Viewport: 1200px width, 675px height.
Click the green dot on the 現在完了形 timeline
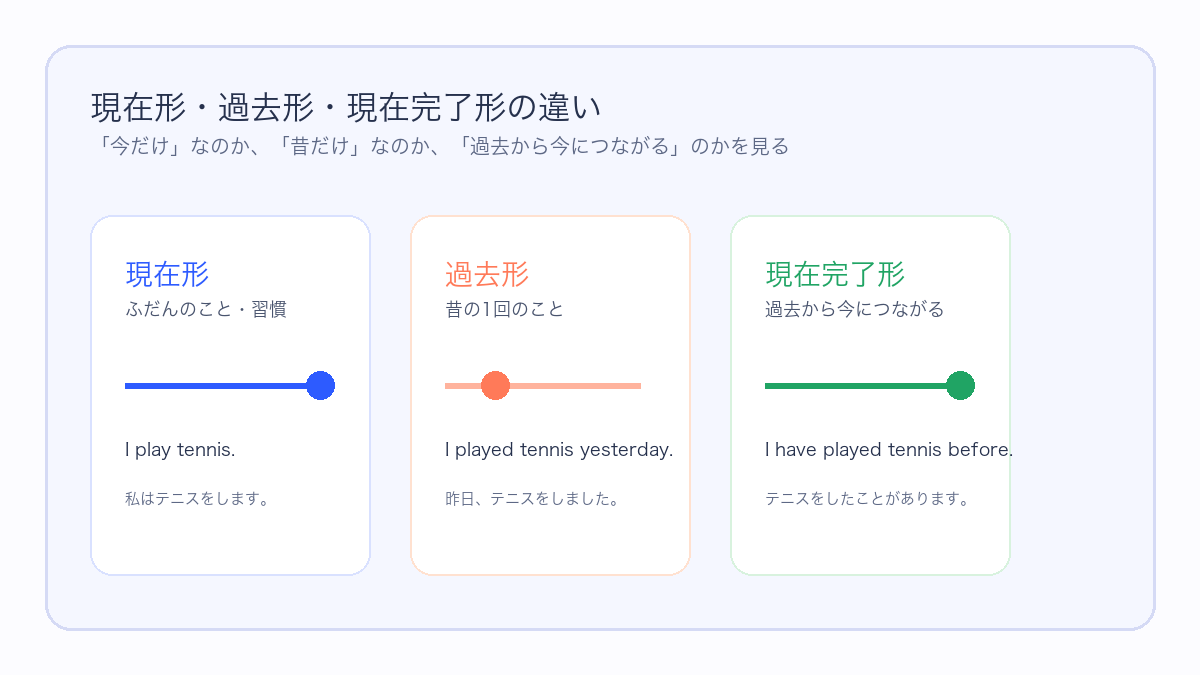coord(960,385)
